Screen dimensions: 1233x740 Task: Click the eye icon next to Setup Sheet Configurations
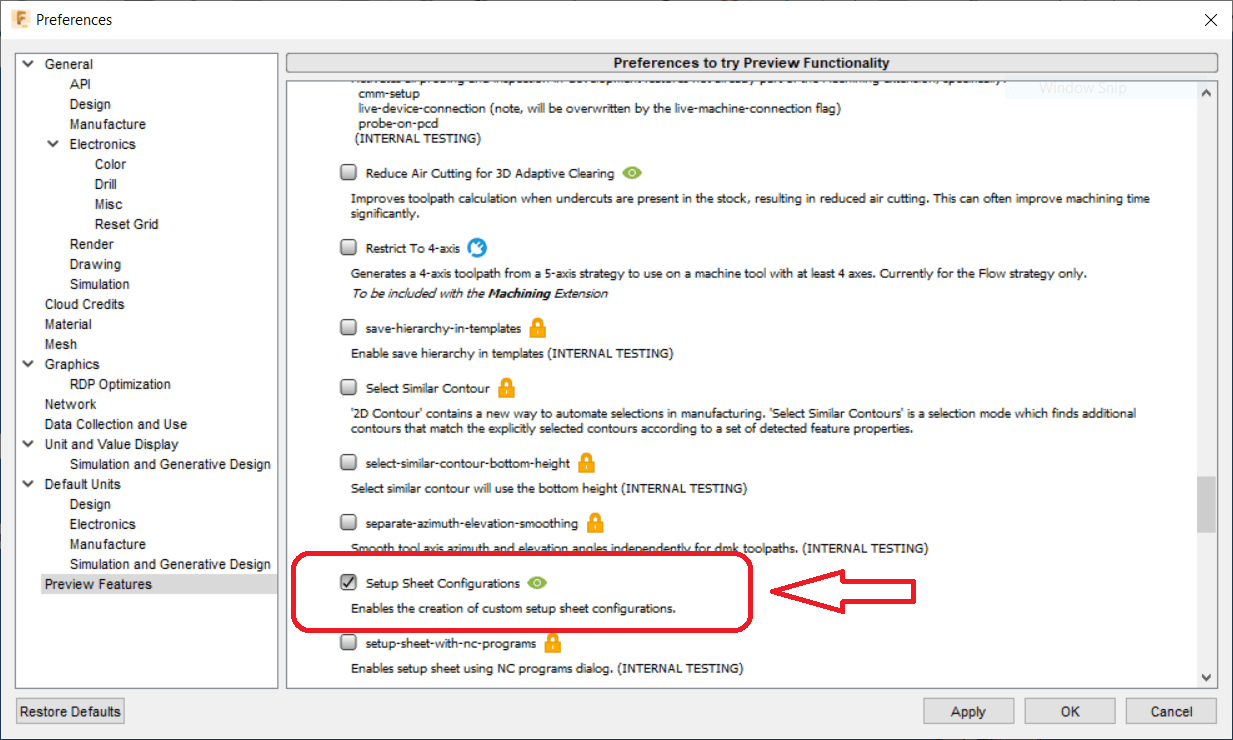(x=538, y=582)
